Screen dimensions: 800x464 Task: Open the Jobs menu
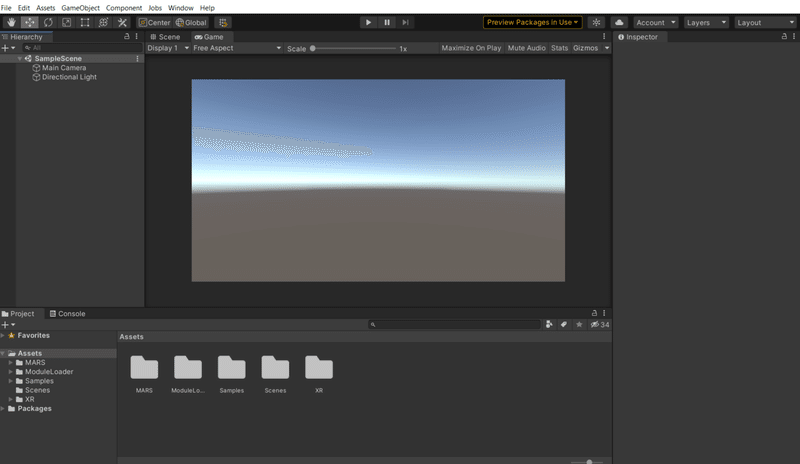tap(155, 8)
